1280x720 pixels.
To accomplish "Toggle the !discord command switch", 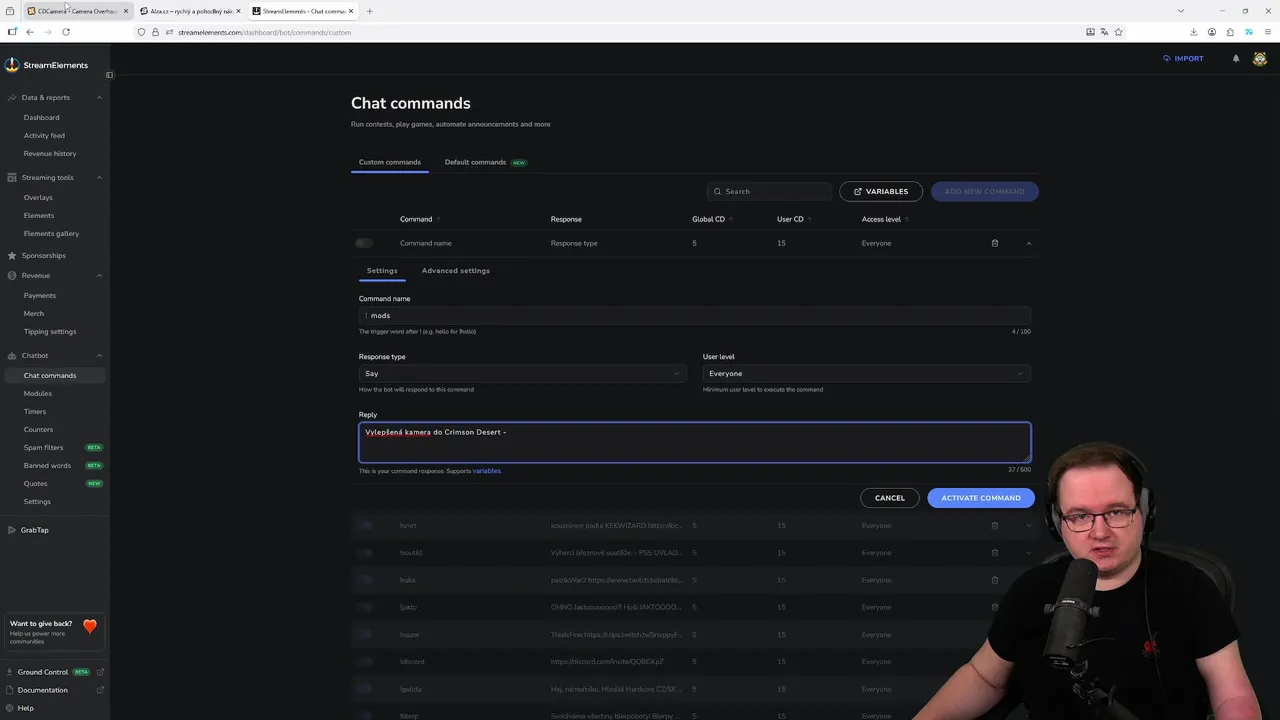I will coord(364,661).
